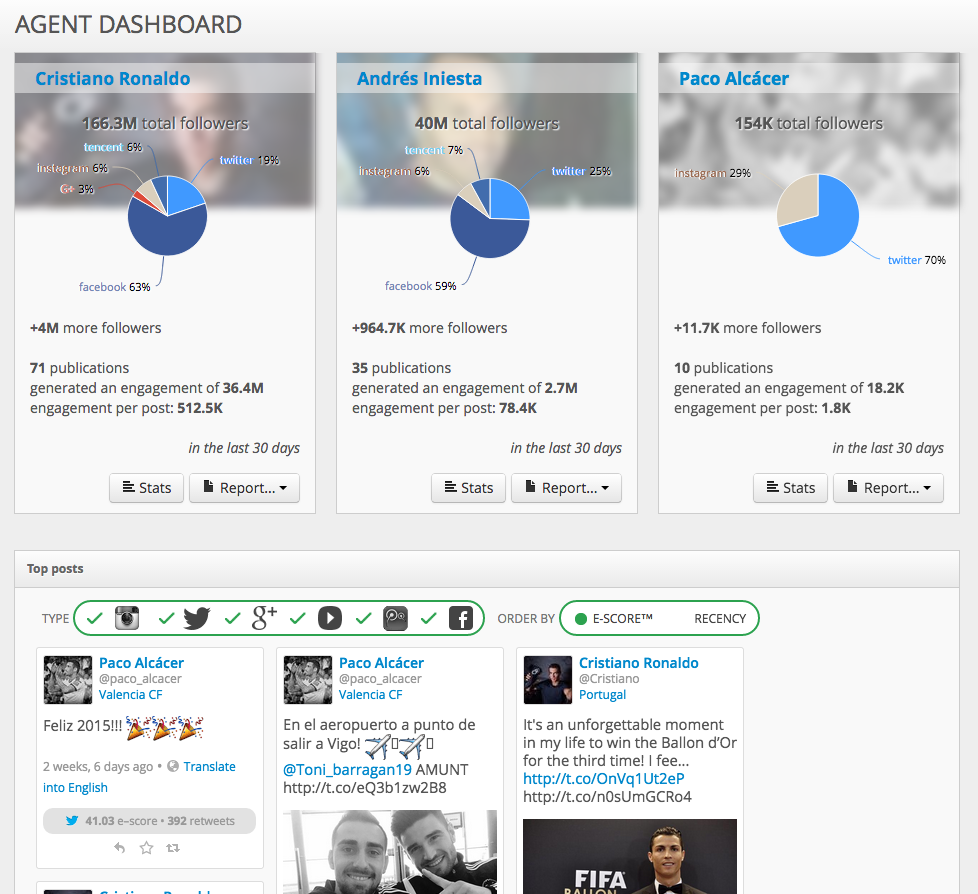This screenshot has width=978, height=894.
Task: Open Cristiano Ronaldo name in Ballon d'Or post
Action: (639, 663)
